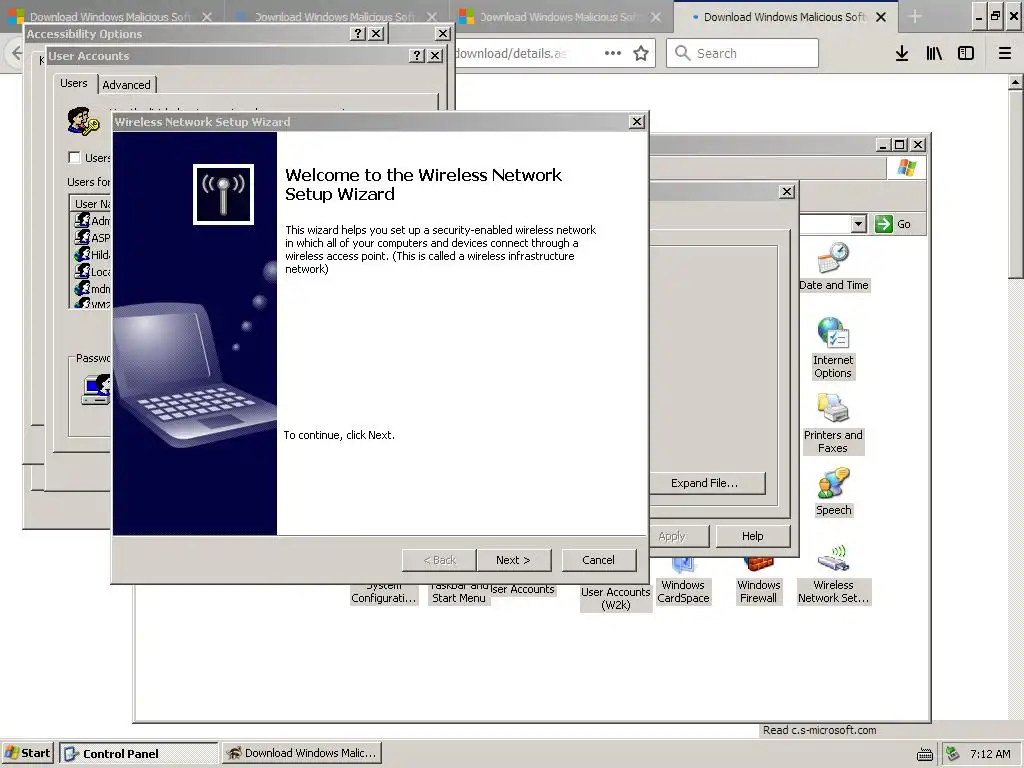Close the Wireless Network Setup Wizard window
Image resolution: width=1024 pixels, height=768 pixels.
point(637,121)
